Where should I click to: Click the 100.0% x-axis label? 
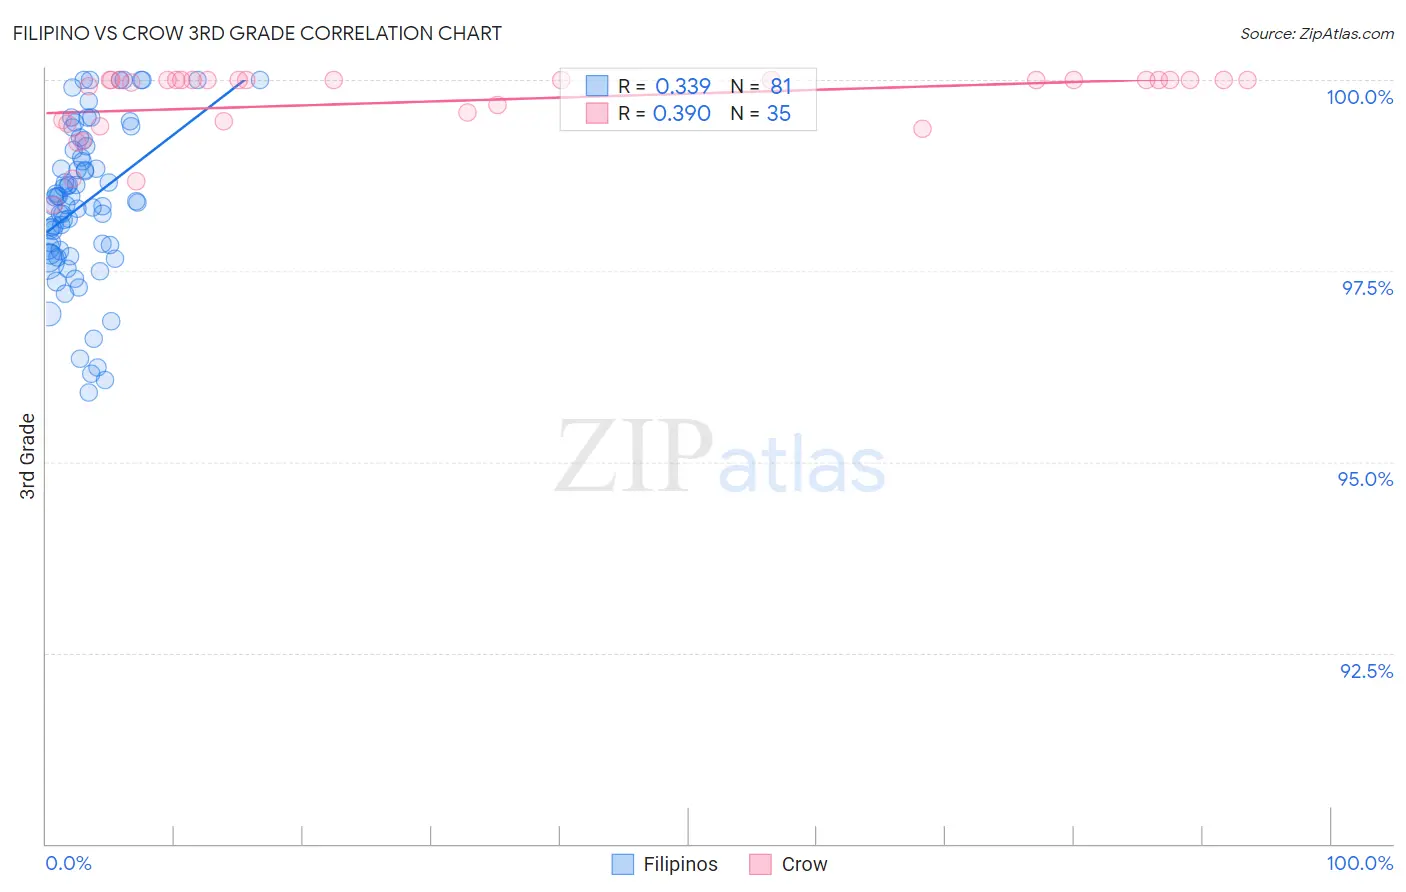pyautogui.click(x=1360, y=863)
